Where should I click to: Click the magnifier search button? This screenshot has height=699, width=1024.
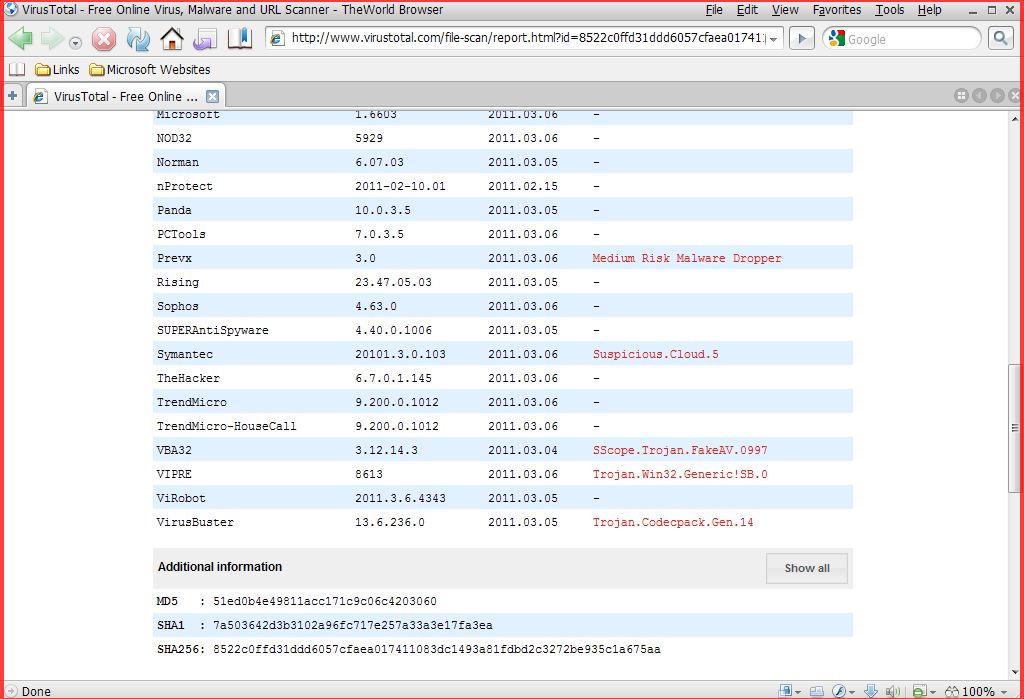[x=1000, y=39]
